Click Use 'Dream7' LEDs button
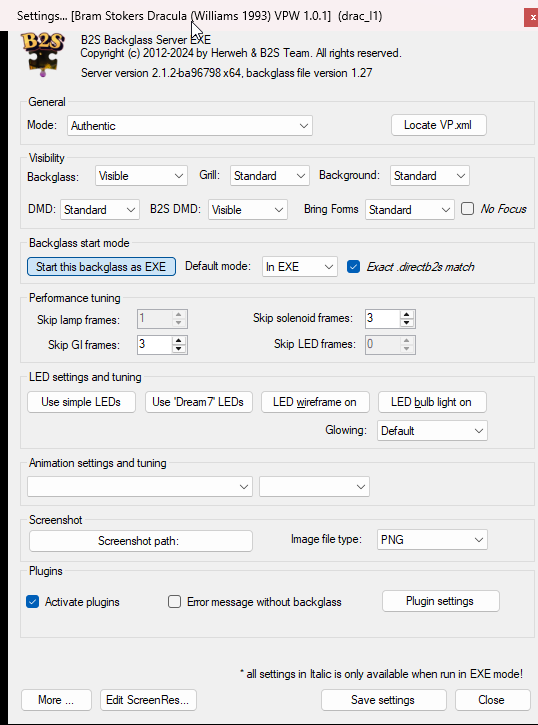Screen dimensions: 538x725 pos(199,402)
